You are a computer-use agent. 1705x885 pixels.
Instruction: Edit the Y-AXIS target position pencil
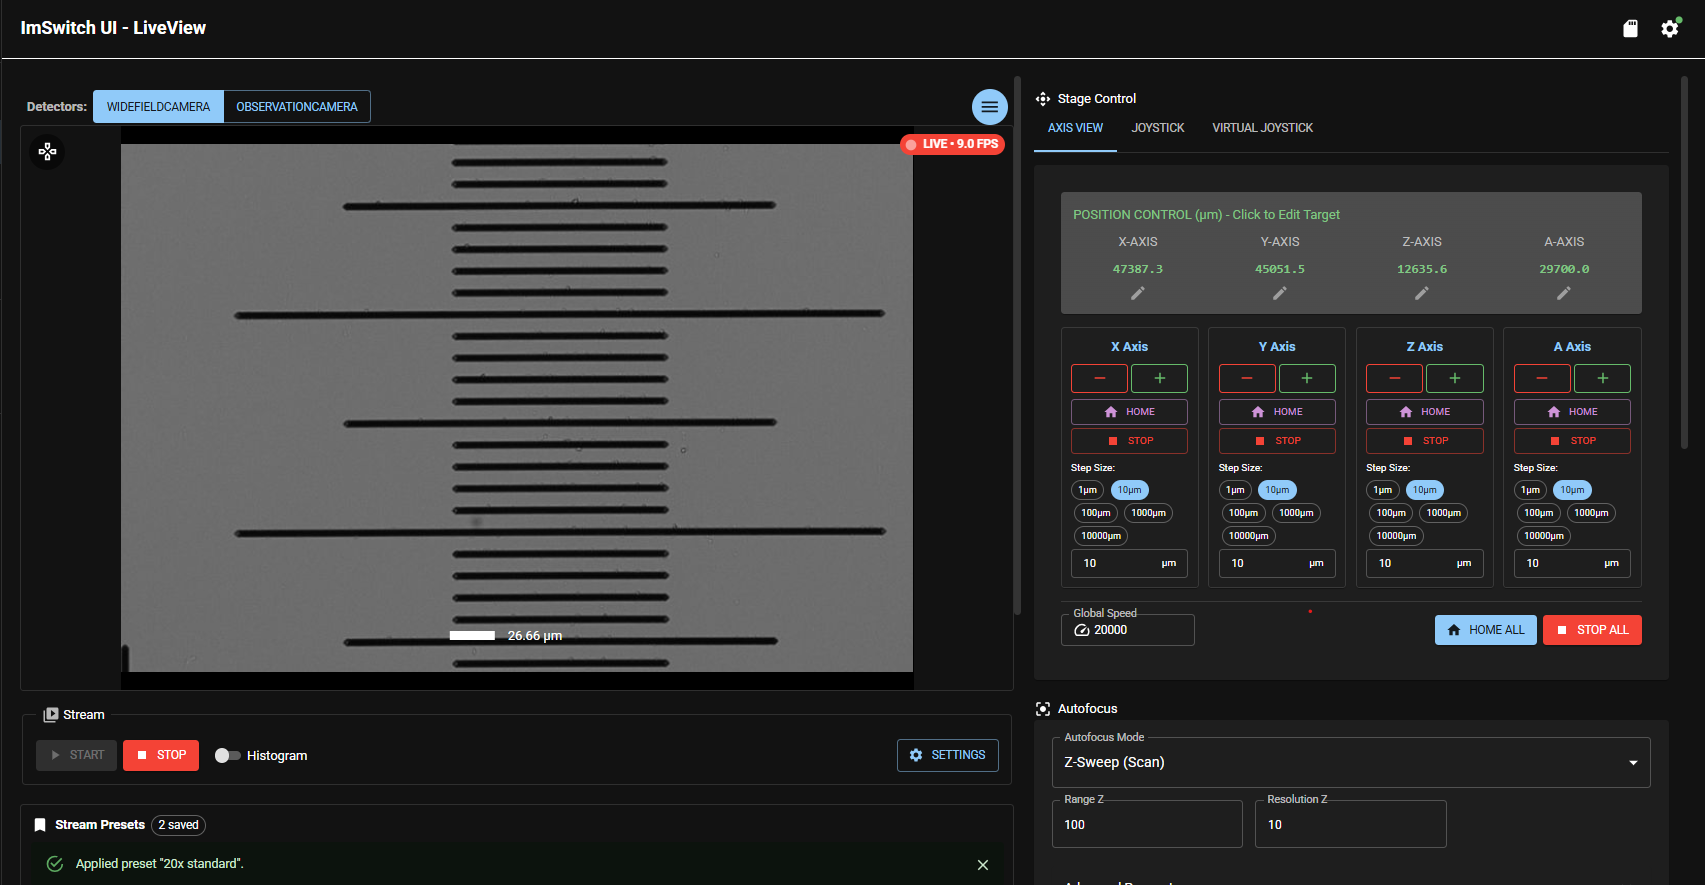pyautogui.click(x=1280, y=293)
